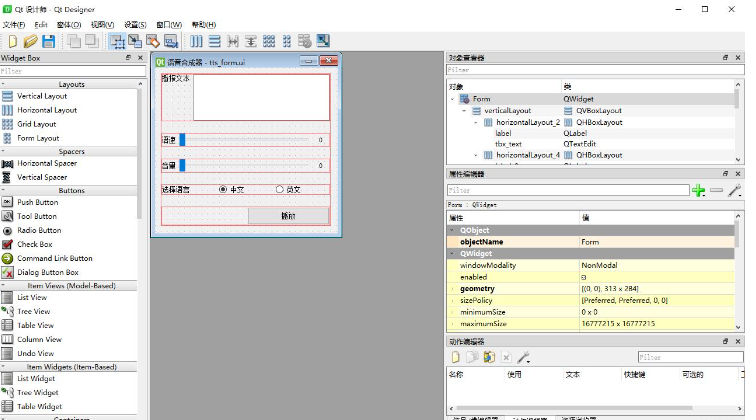756x420 pixels.
Task: Click the Edit Tab Order toolbar icon
Action: coord(171,41)
